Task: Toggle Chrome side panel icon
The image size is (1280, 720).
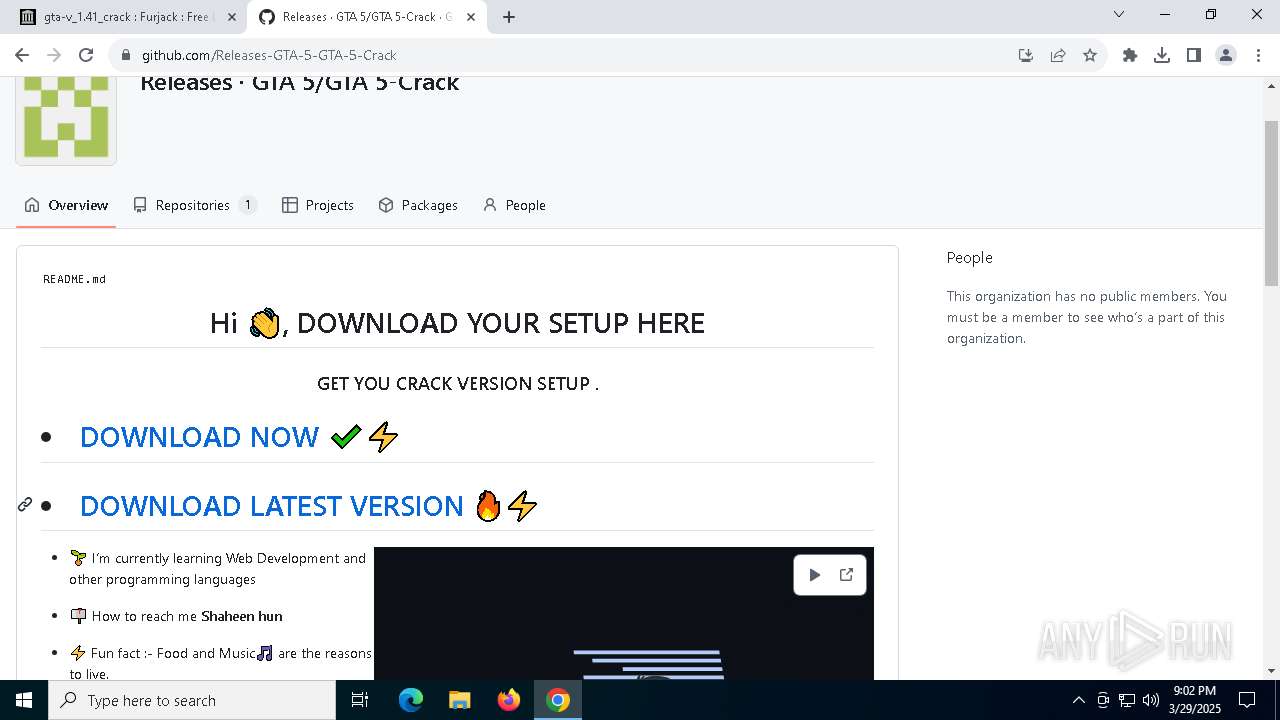Action: click(x=1194, y=55)
